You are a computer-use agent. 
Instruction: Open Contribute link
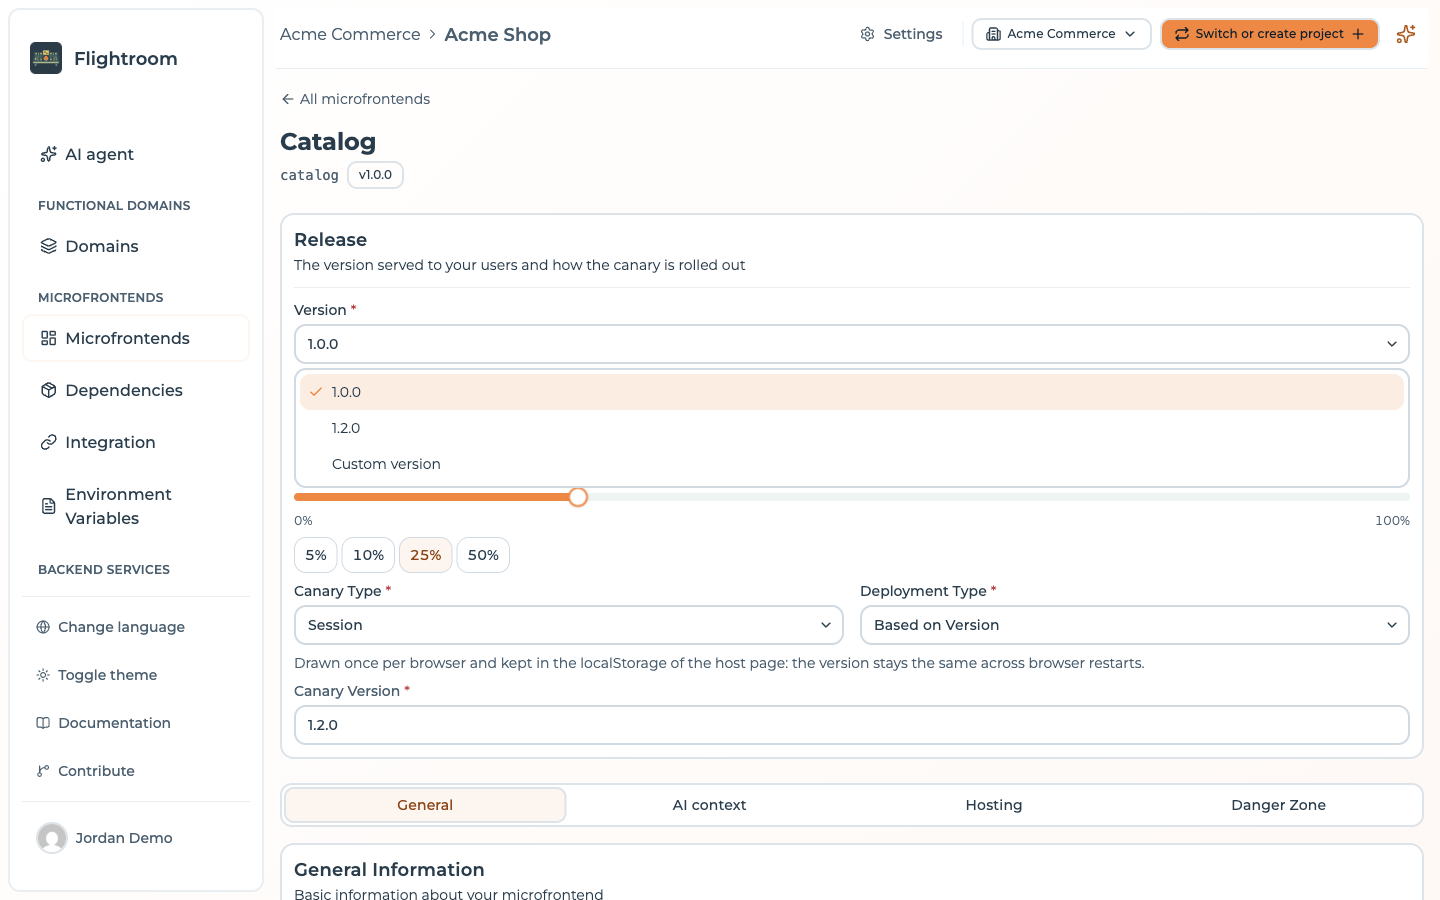85,771
